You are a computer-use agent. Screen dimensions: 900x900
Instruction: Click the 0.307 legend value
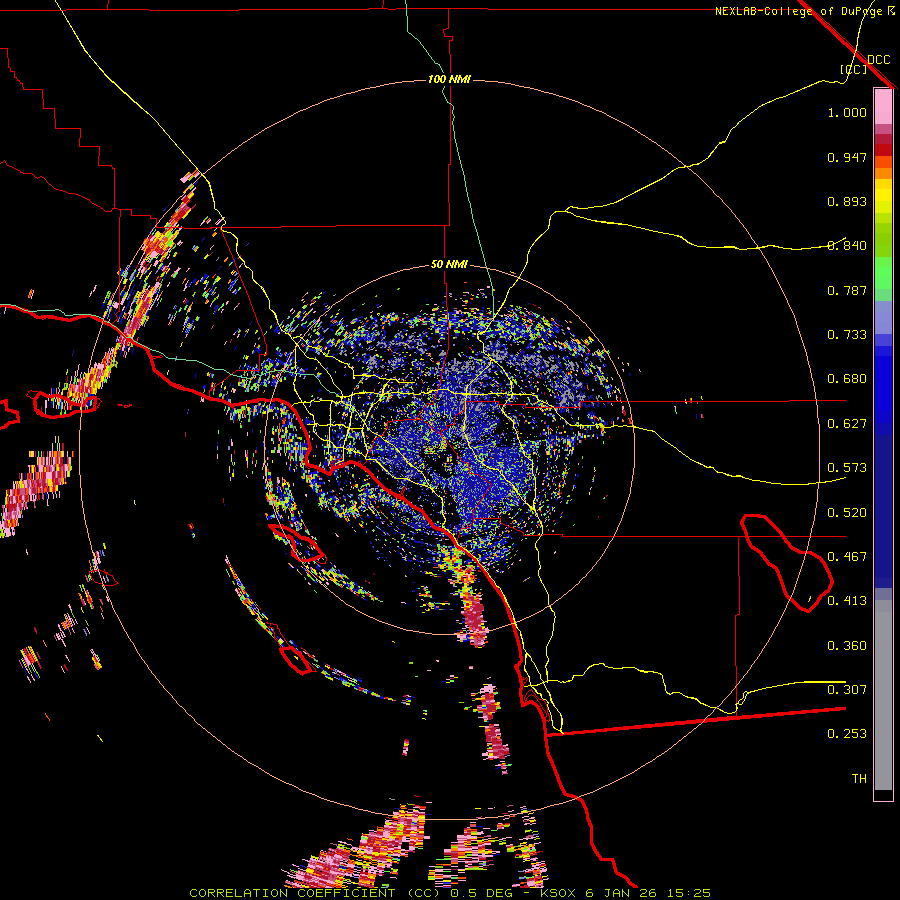[x=847, y=690]
